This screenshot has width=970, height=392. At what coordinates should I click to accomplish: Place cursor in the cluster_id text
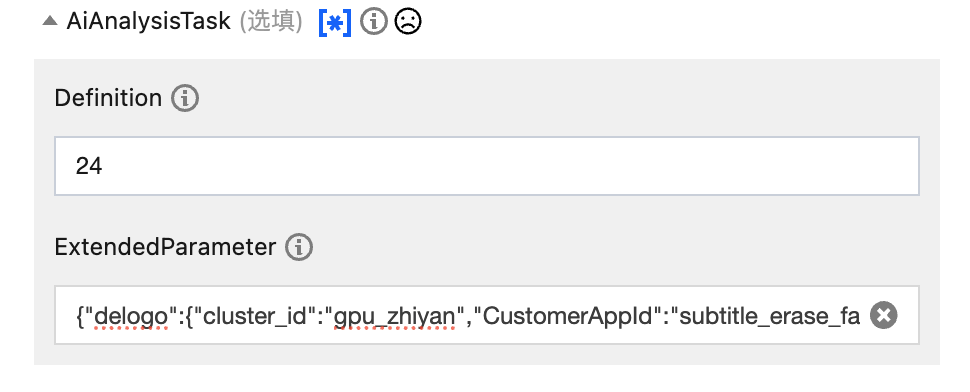coord(255,317)
